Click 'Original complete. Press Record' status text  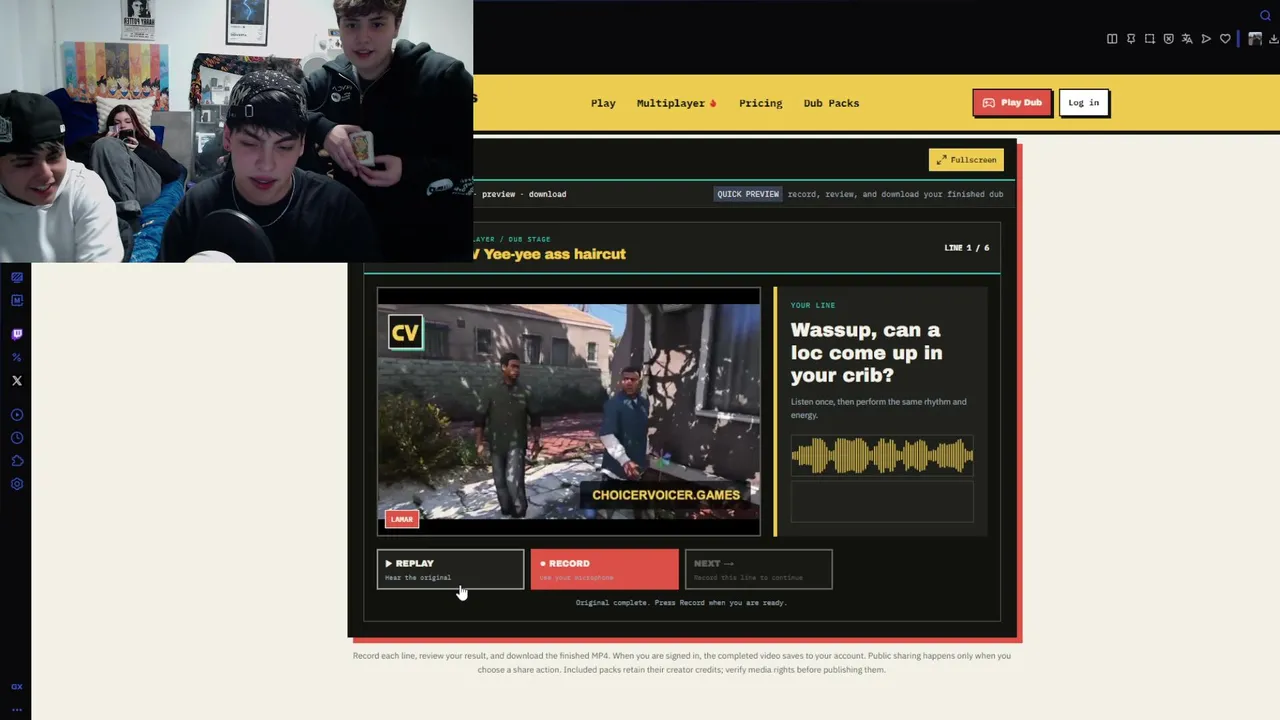click(x=681, y=603)
